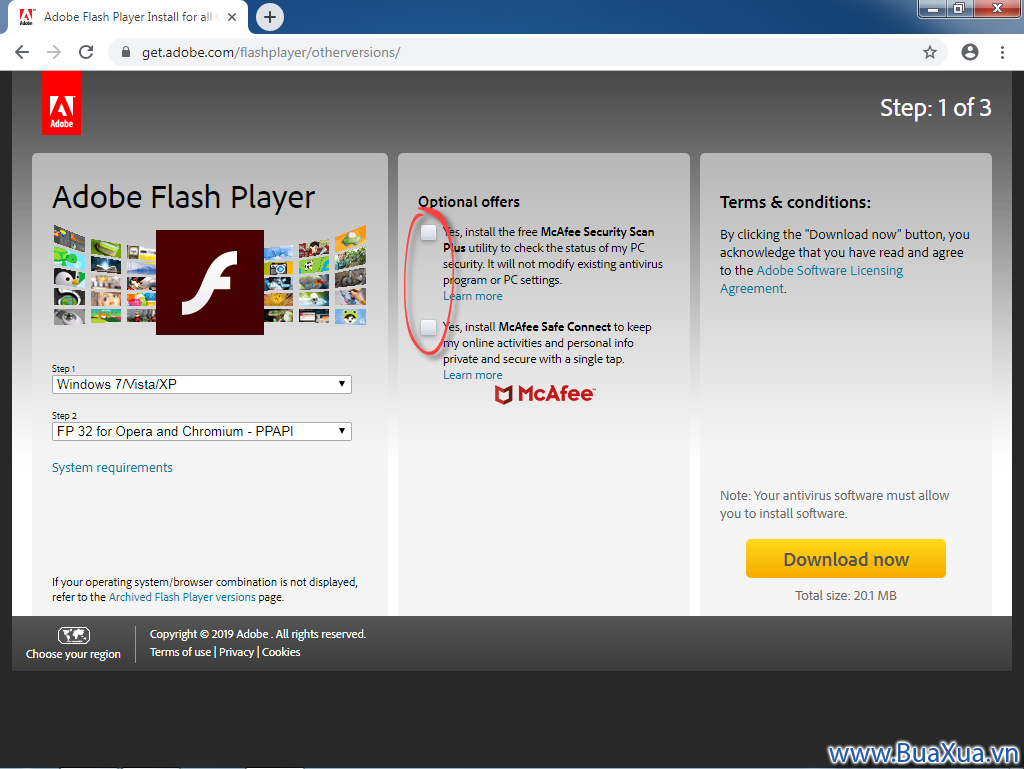Close the browser window
Image resolution: width=1024 pixels, height=769 pixels.
pos(997,9)
